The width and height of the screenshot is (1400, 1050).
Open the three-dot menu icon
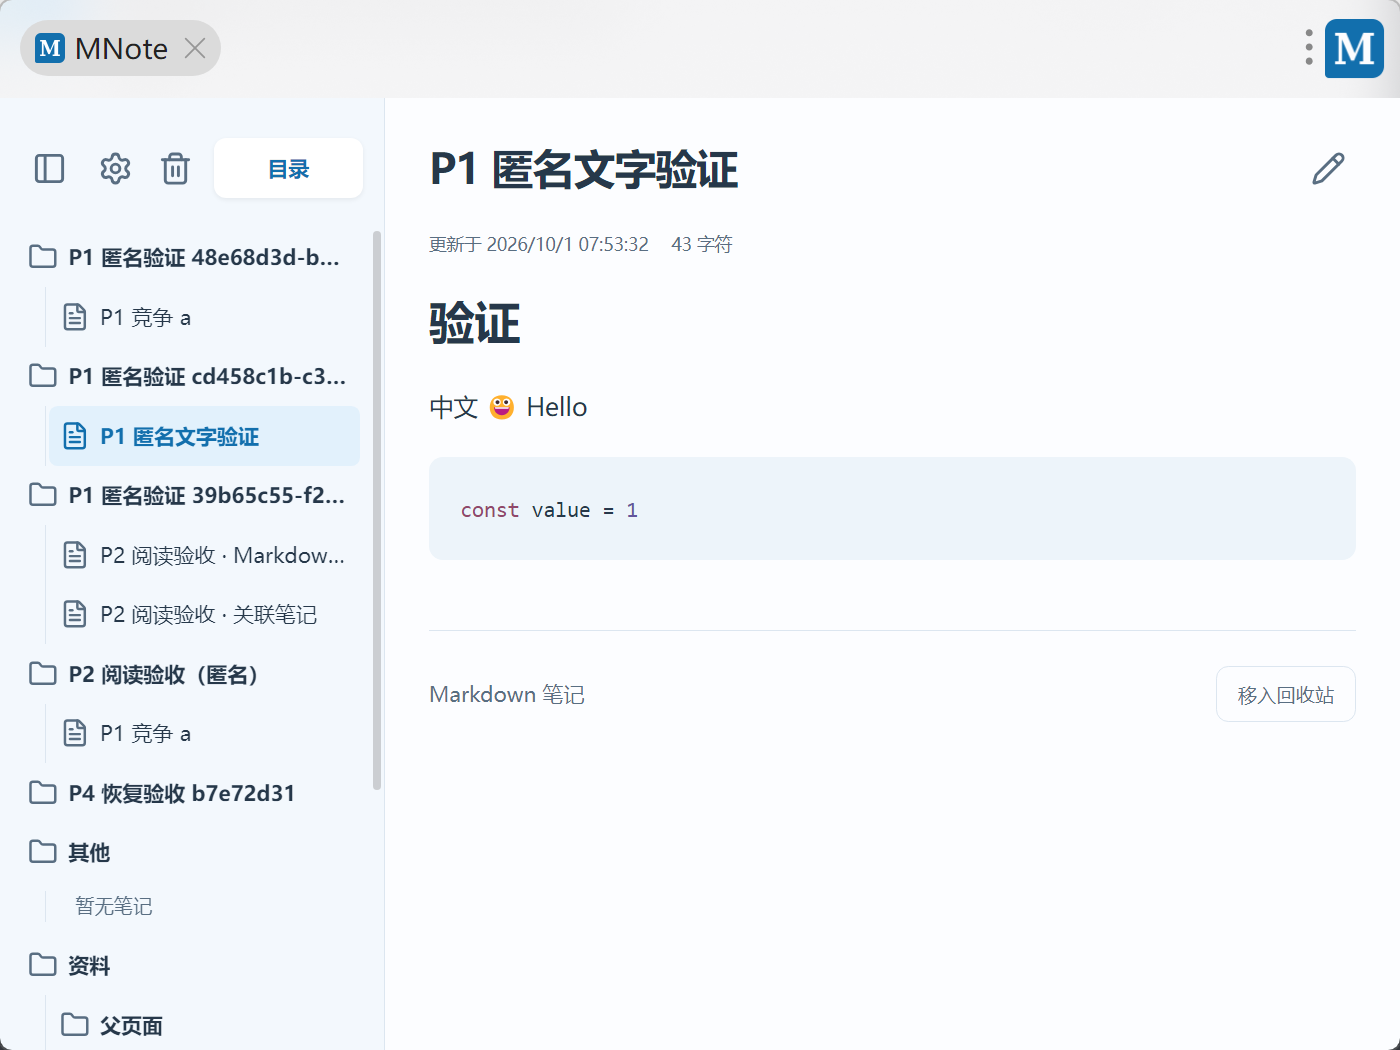(1309, 48)
